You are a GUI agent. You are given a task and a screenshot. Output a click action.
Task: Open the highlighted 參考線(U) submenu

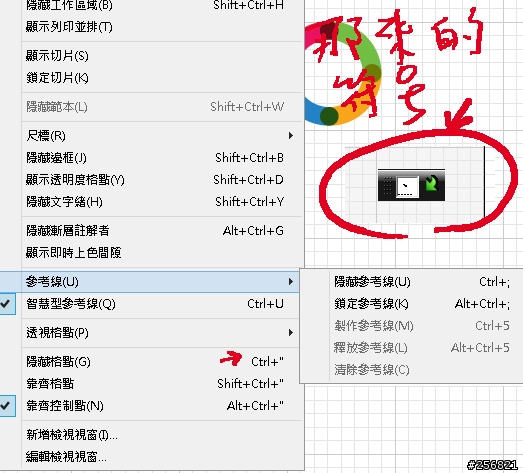pyautogui.click(x=149, y=282)
